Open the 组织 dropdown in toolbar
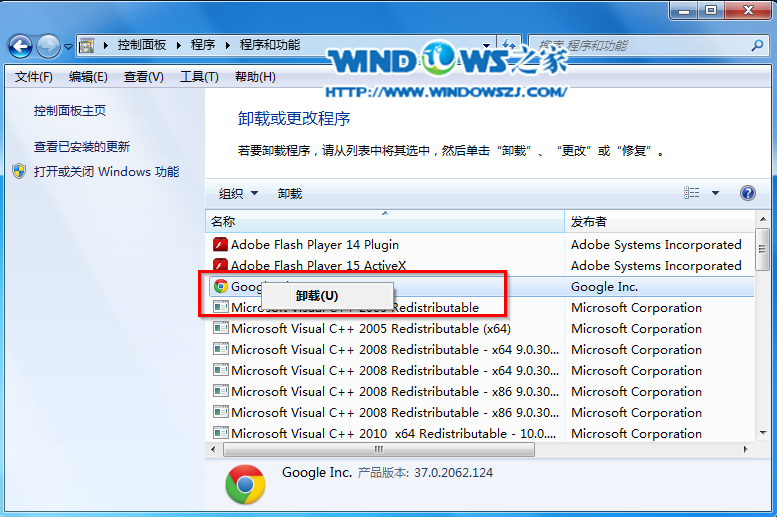 pyautogui.click(x=238, y=193)
